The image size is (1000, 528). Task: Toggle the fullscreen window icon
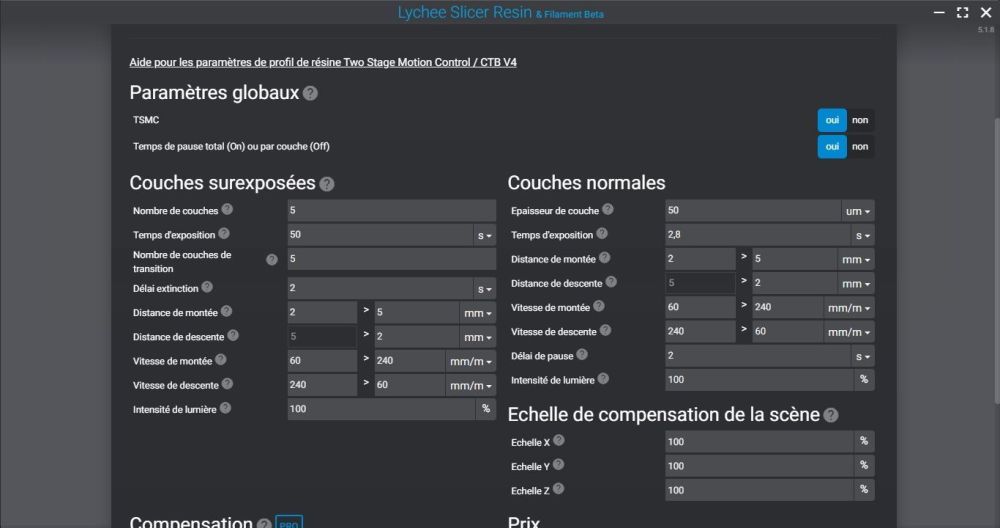tap(962, 12)
